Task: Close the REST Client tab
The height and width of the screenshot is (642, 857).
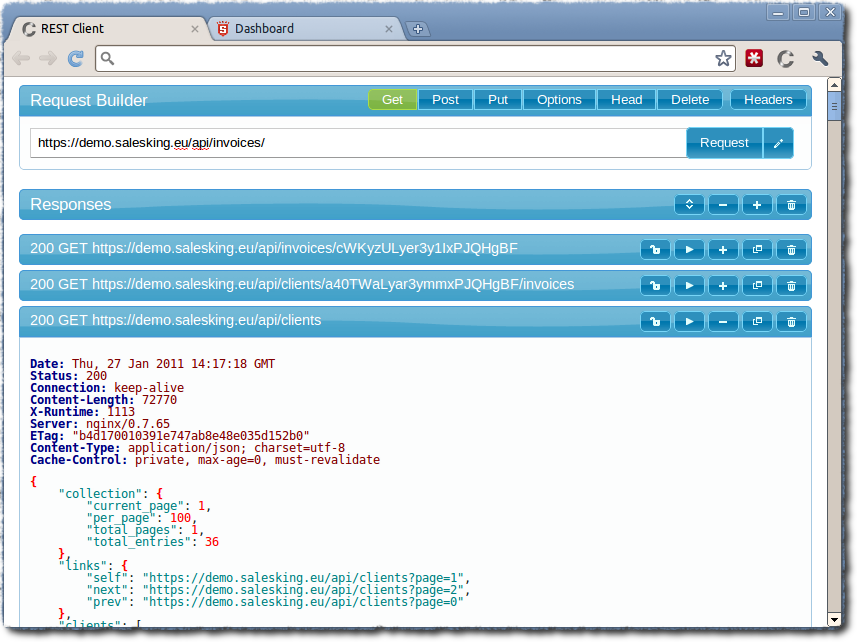Action: (195, 29)
